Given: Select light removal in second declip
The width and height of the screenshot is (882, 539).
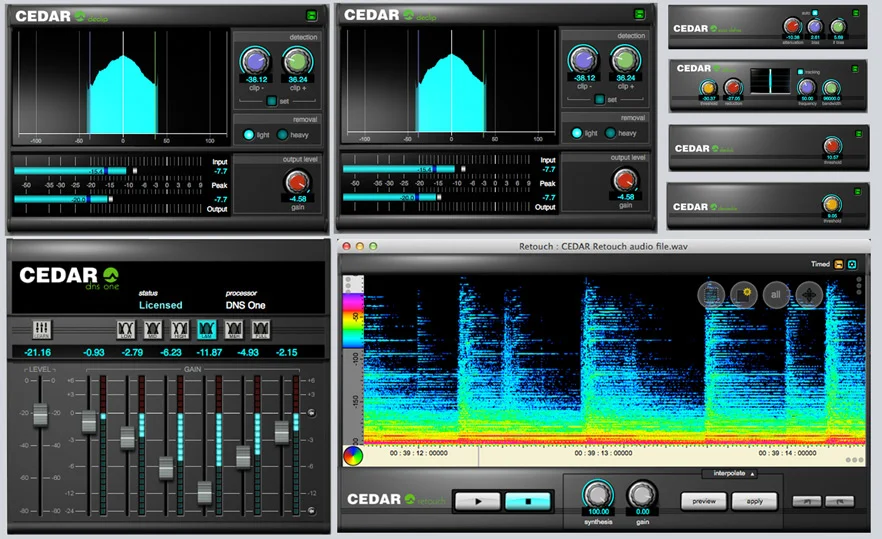Looking at the screenshot, I should point(577,133).
